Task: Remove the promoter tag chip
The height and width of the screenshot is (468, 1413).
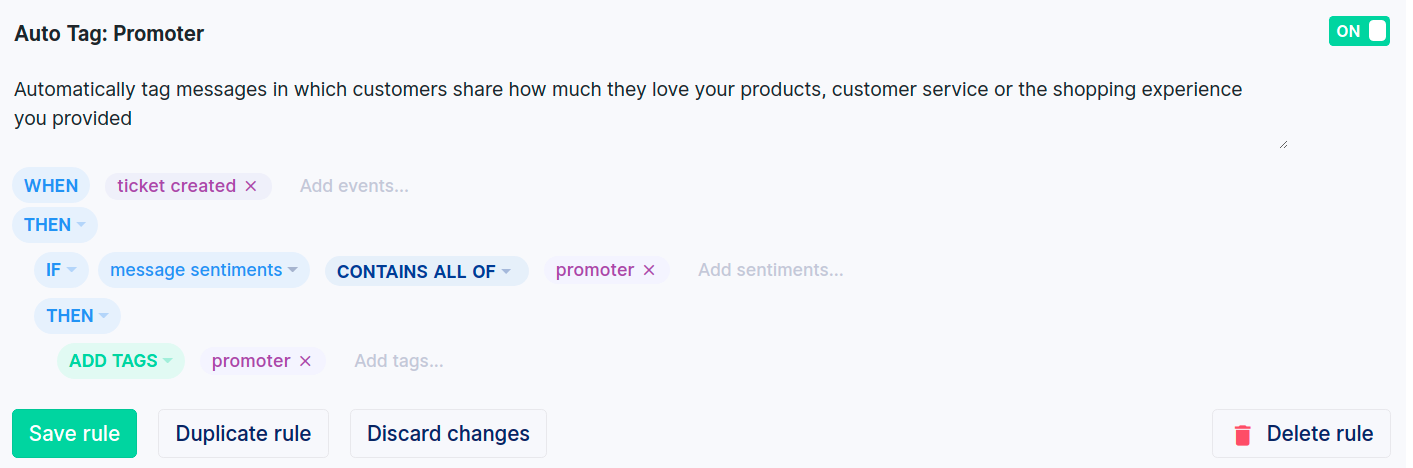Action: tap(305, 361)
